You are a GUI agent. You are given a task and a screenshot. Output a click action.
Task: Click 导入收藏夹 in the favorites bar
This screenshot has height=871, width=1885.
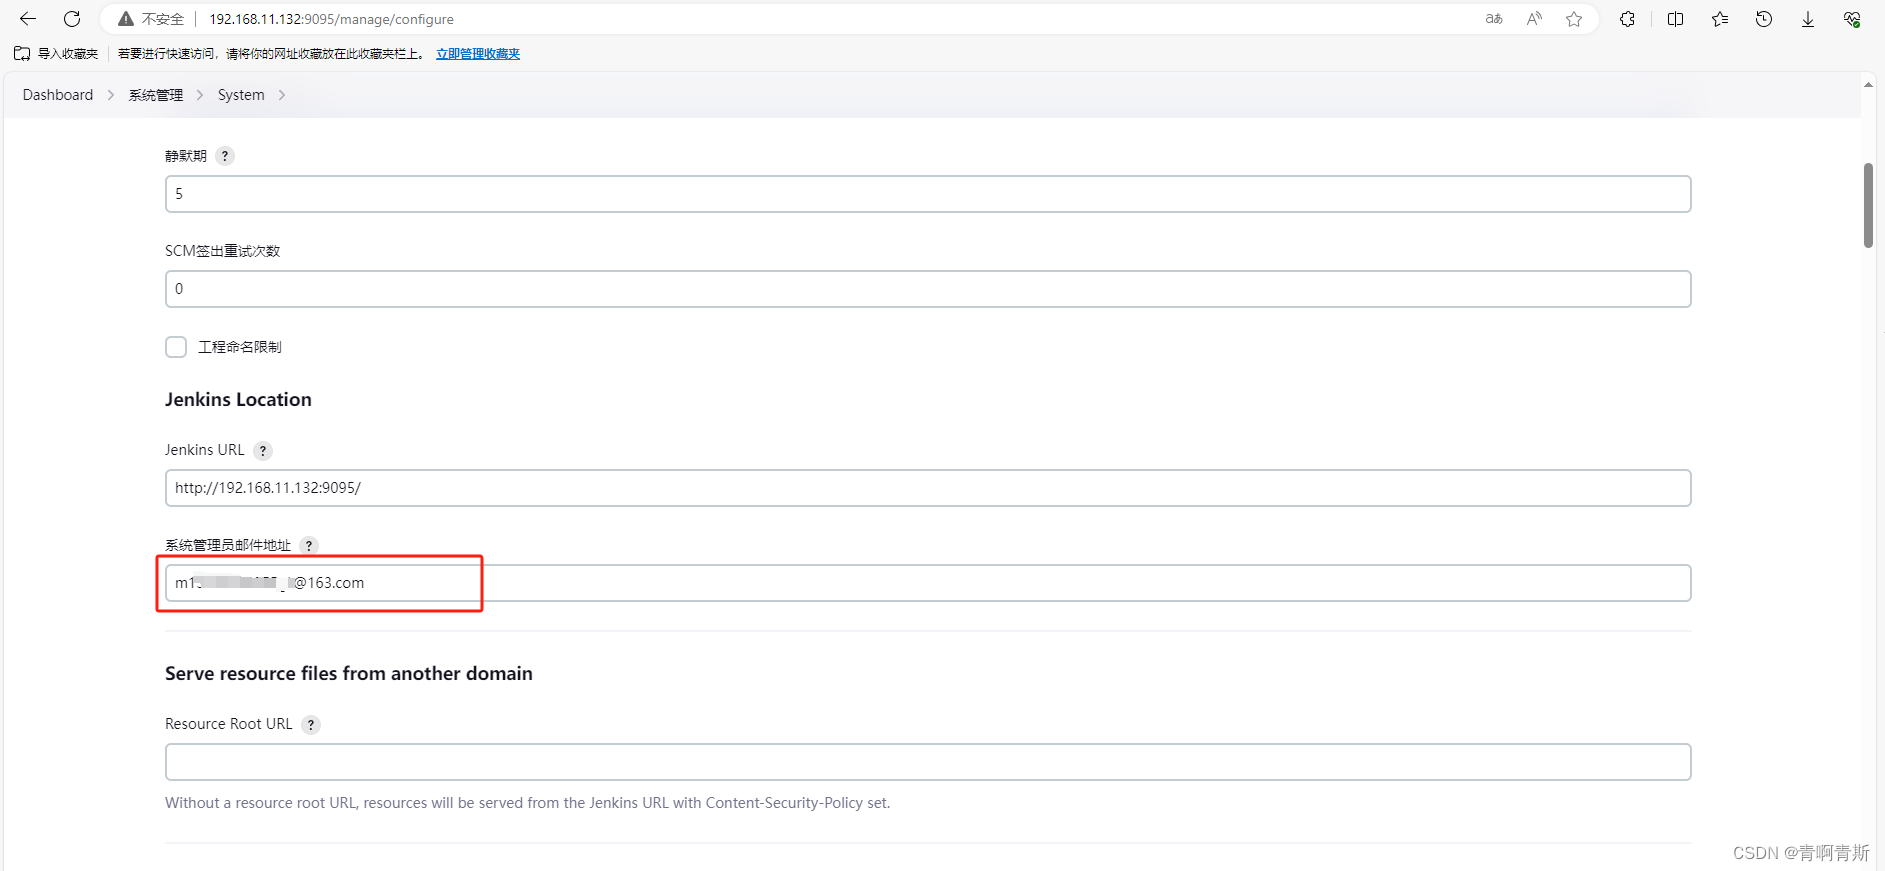tap(68, 54)
